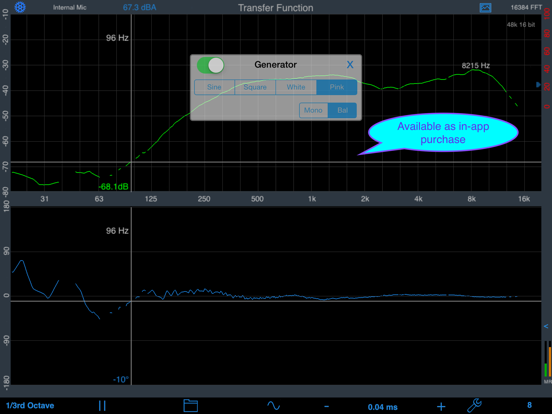Tap the 48k 16 bit format label
The height and width of the screenshot is (414, 552).
click(x=521, y=25)
